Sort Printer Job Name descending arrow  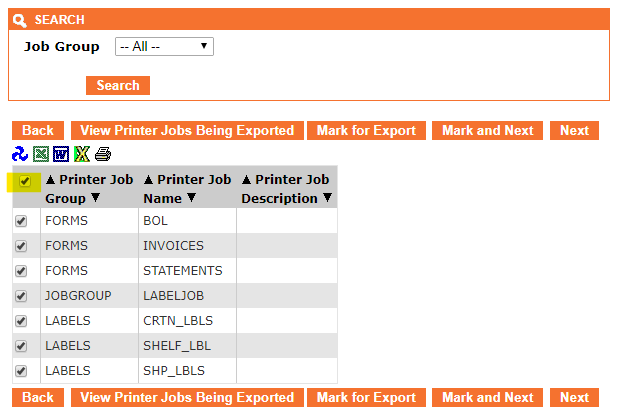(x=191, y=198)
